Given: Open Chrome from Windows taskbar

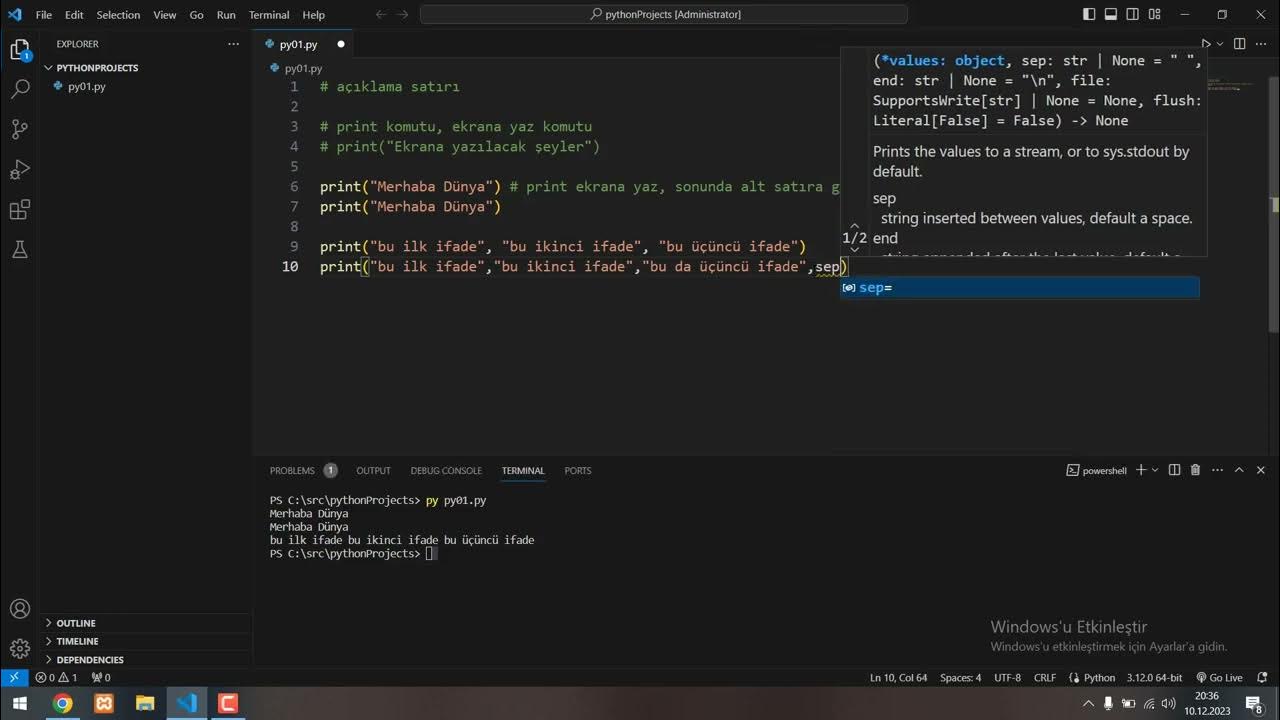Looking at the screenshot, I should [x=62, y=703].
